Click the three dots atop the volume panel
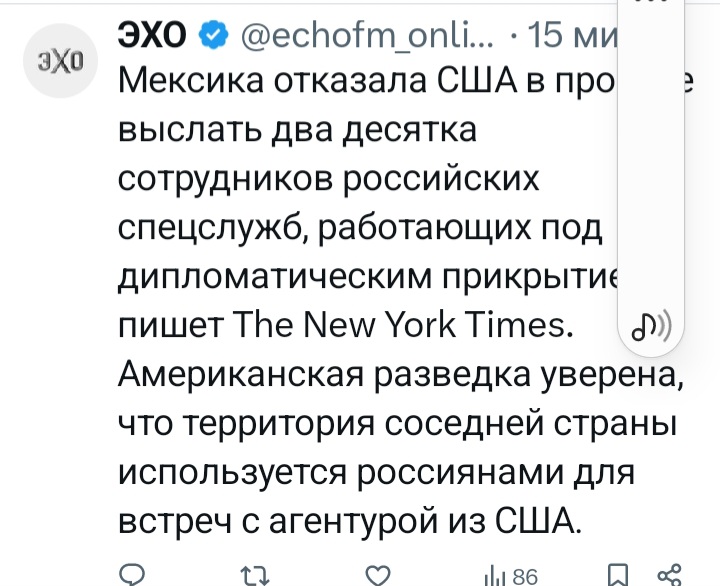 [x=653, y=5]
